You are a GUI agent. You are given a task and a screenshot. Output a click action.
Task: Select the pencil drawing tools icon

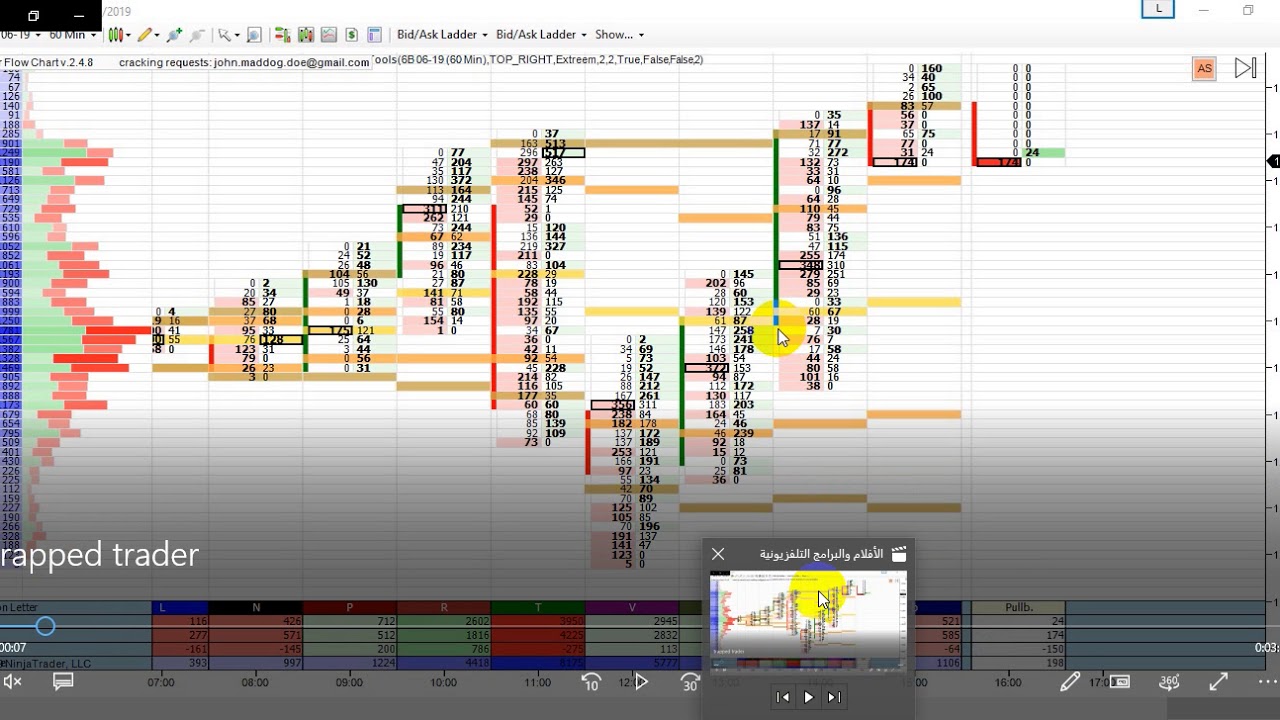click(145, 35)
